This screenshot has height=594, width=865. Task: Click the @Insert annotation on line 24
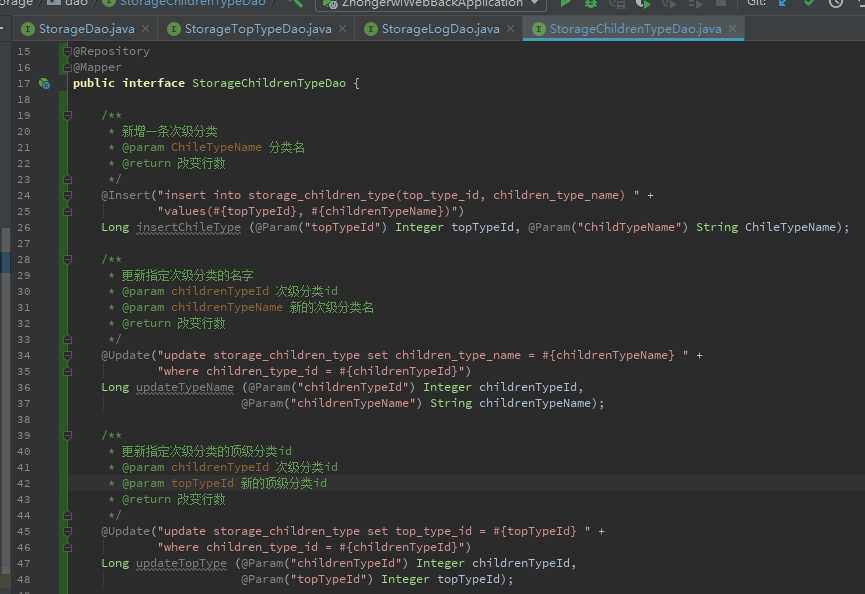[125, 195]
